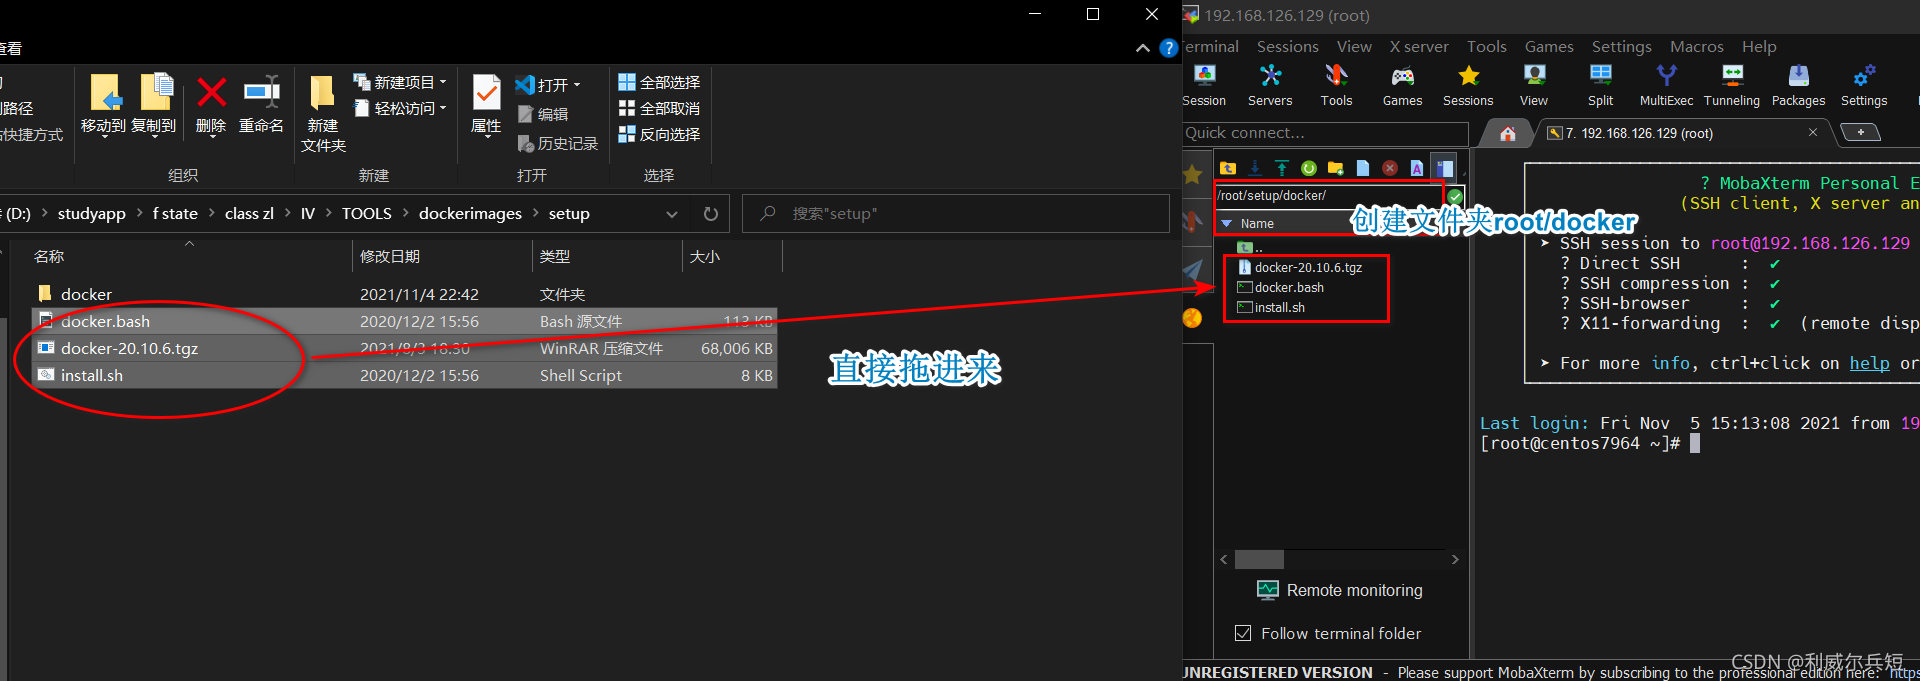Open the MultiExec tool
The image size is (1920, 681).
[1666, 85]
